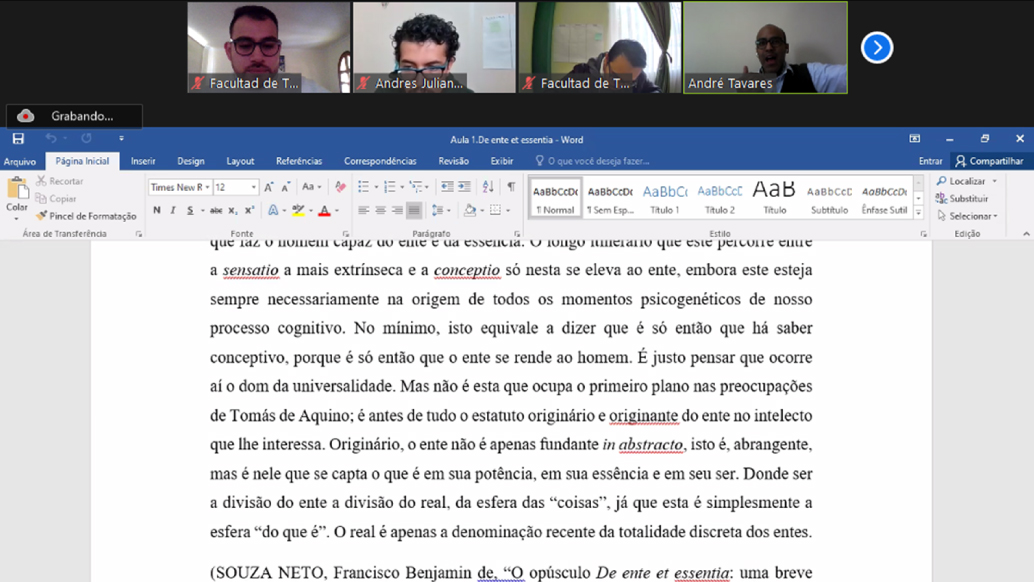Click the numbered list icon

[x=390, y=187]
